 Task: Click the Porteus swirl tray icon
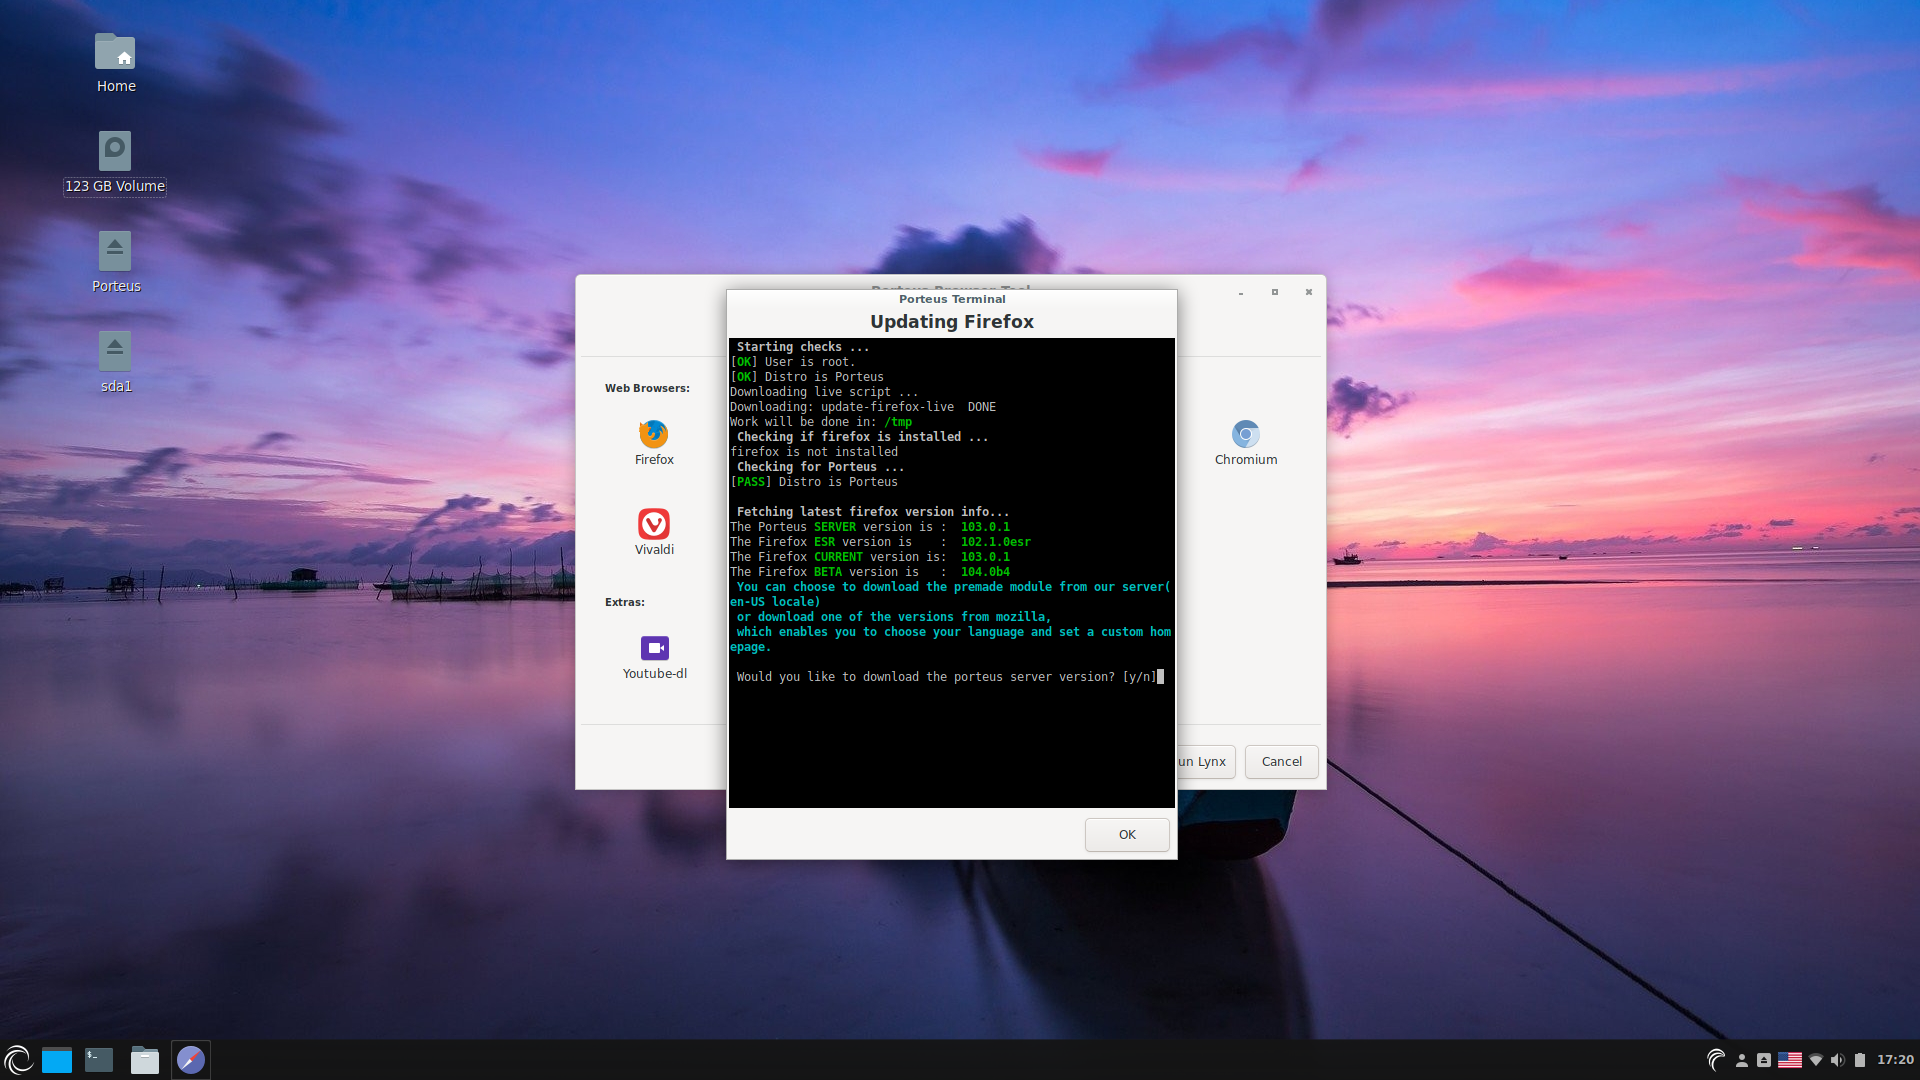[x=1716, y=1060]
